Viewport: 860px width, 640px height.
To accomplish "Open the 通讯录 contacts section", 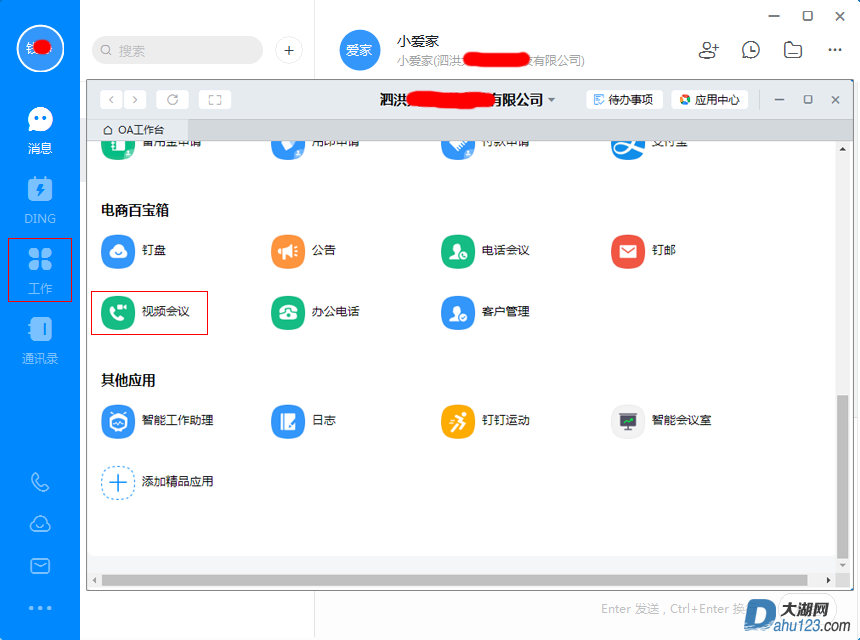I will pos(40,340).
